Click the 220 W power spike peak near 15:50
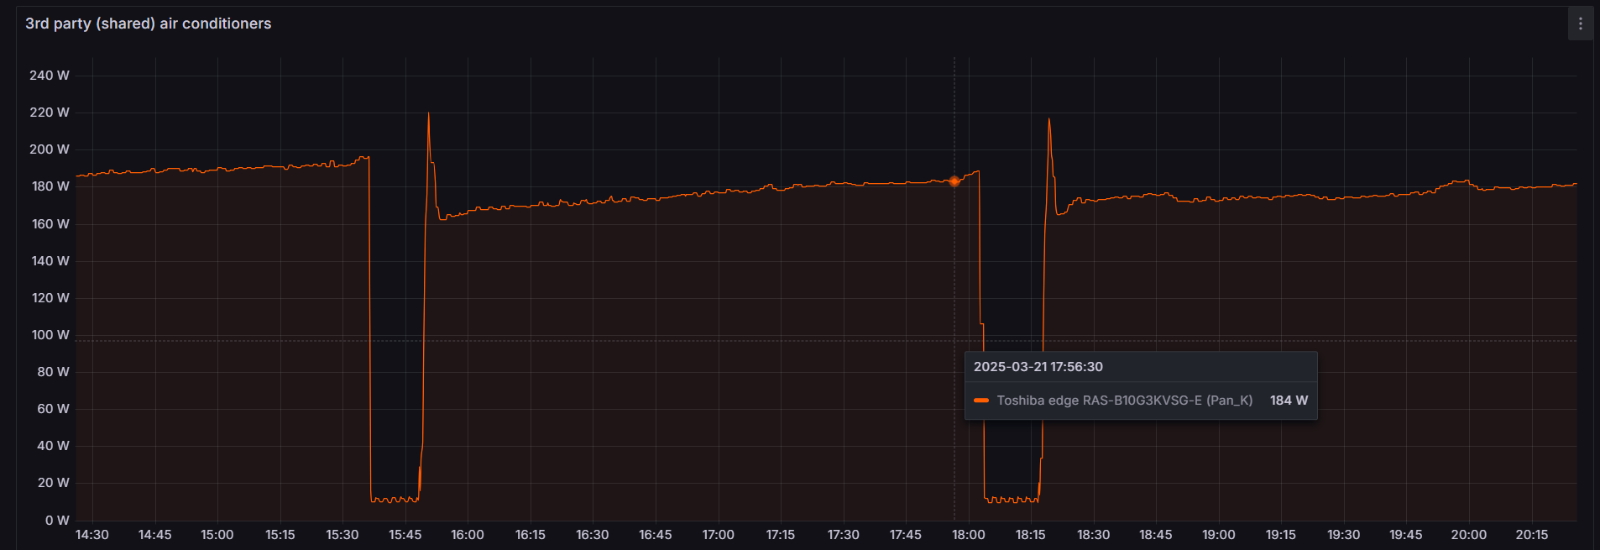This screenshot has height=550, width=1600. pyautogui.click(x=429, y=113)
